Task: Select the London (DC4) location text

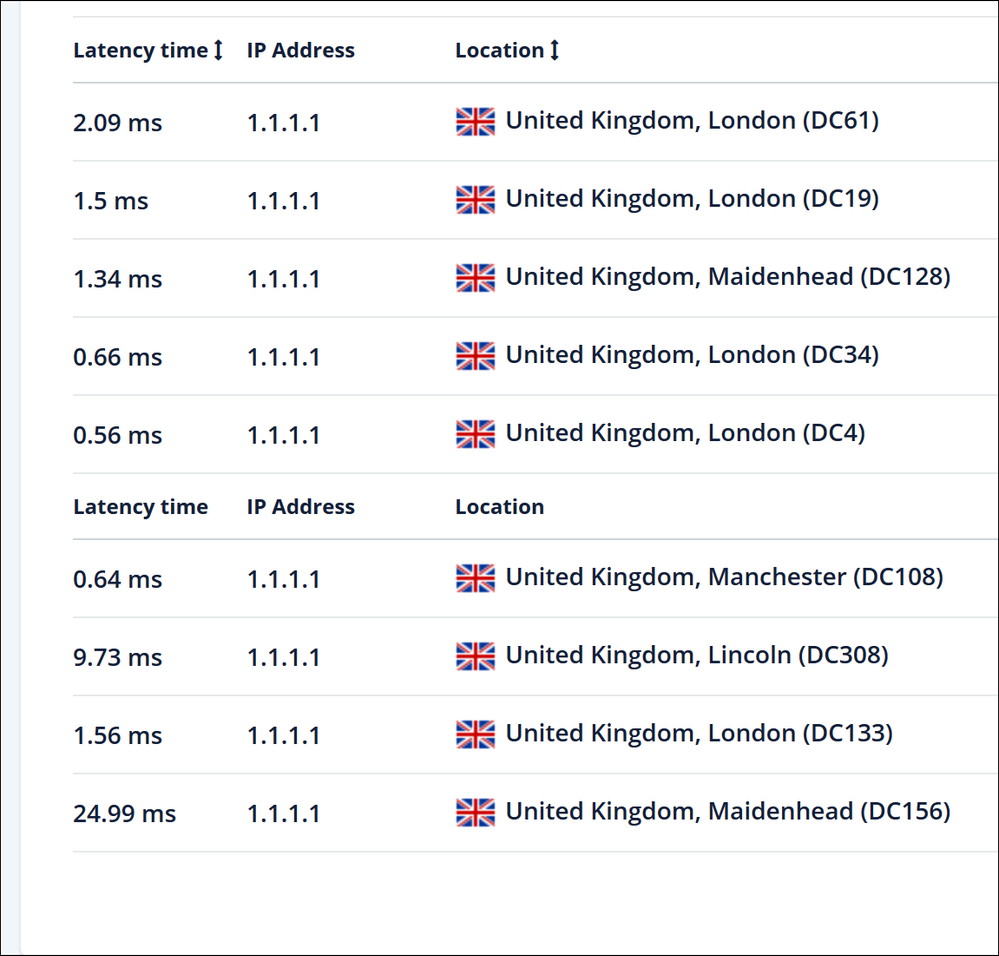Action: [685, 433]
